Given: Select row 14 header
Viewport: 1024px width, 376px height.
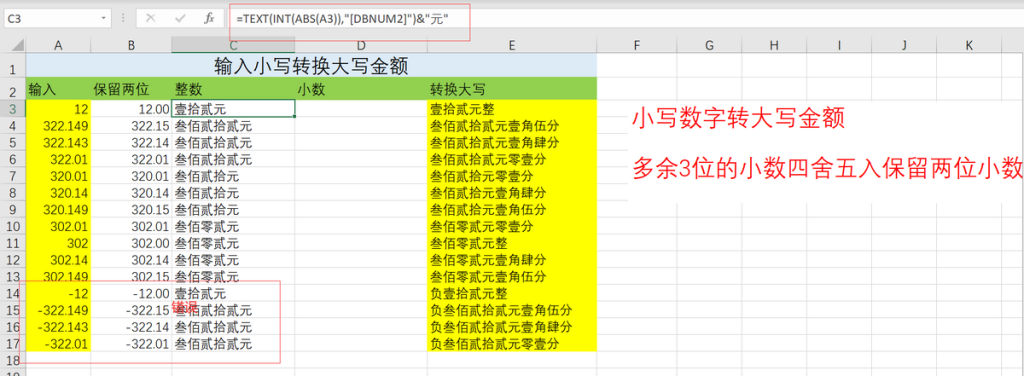Looking at the screenshot, I should click(x=13, y=293).
